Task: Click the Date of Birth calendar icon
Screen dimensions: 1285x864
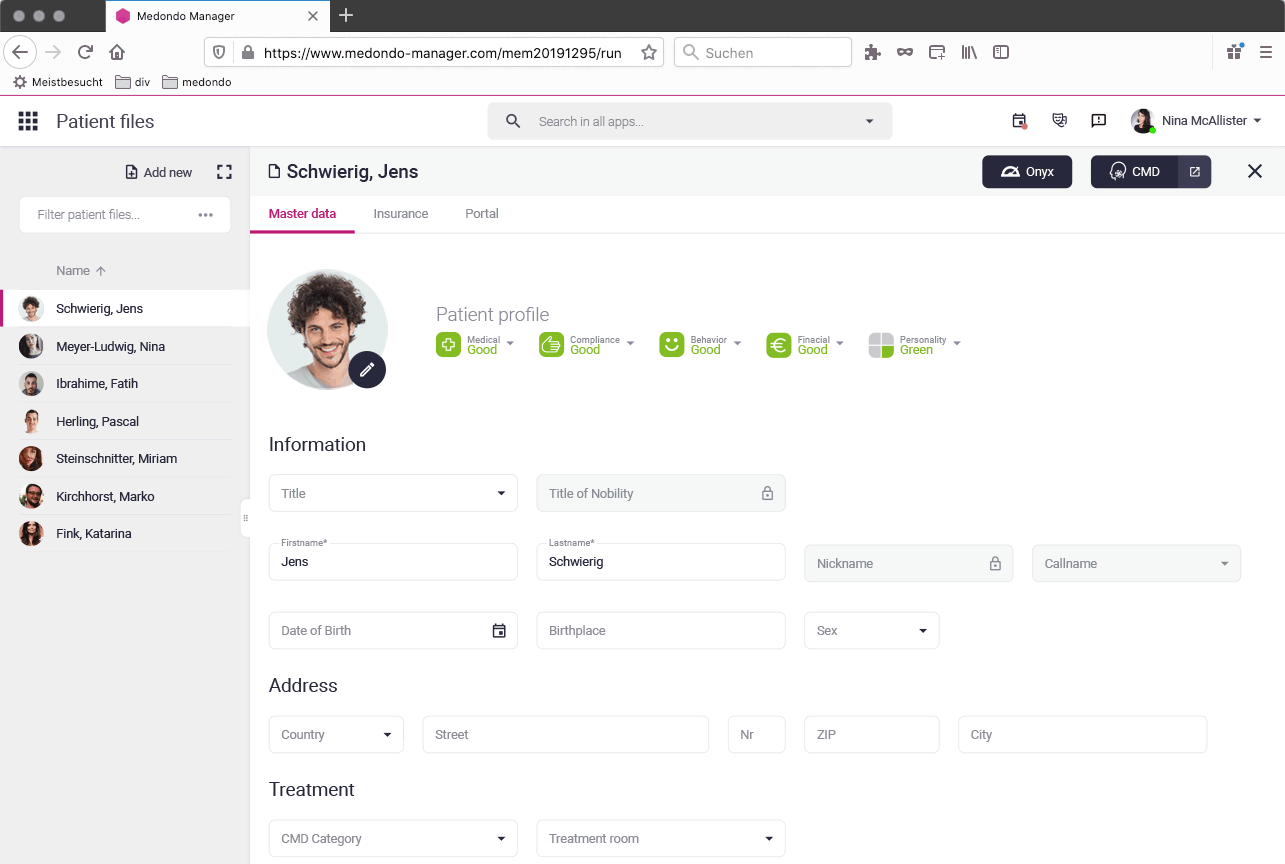Action: click(499, 631)
